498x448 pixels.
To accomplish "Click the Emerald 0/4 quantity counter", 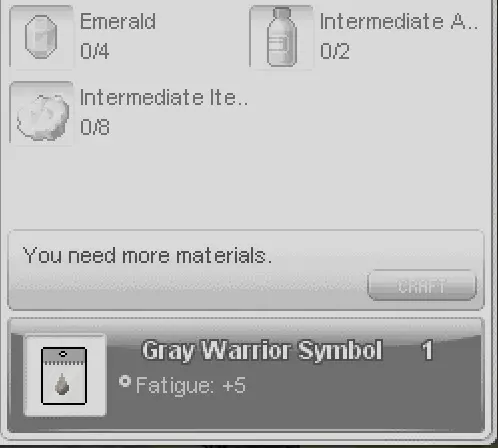I will click(95, 51).
